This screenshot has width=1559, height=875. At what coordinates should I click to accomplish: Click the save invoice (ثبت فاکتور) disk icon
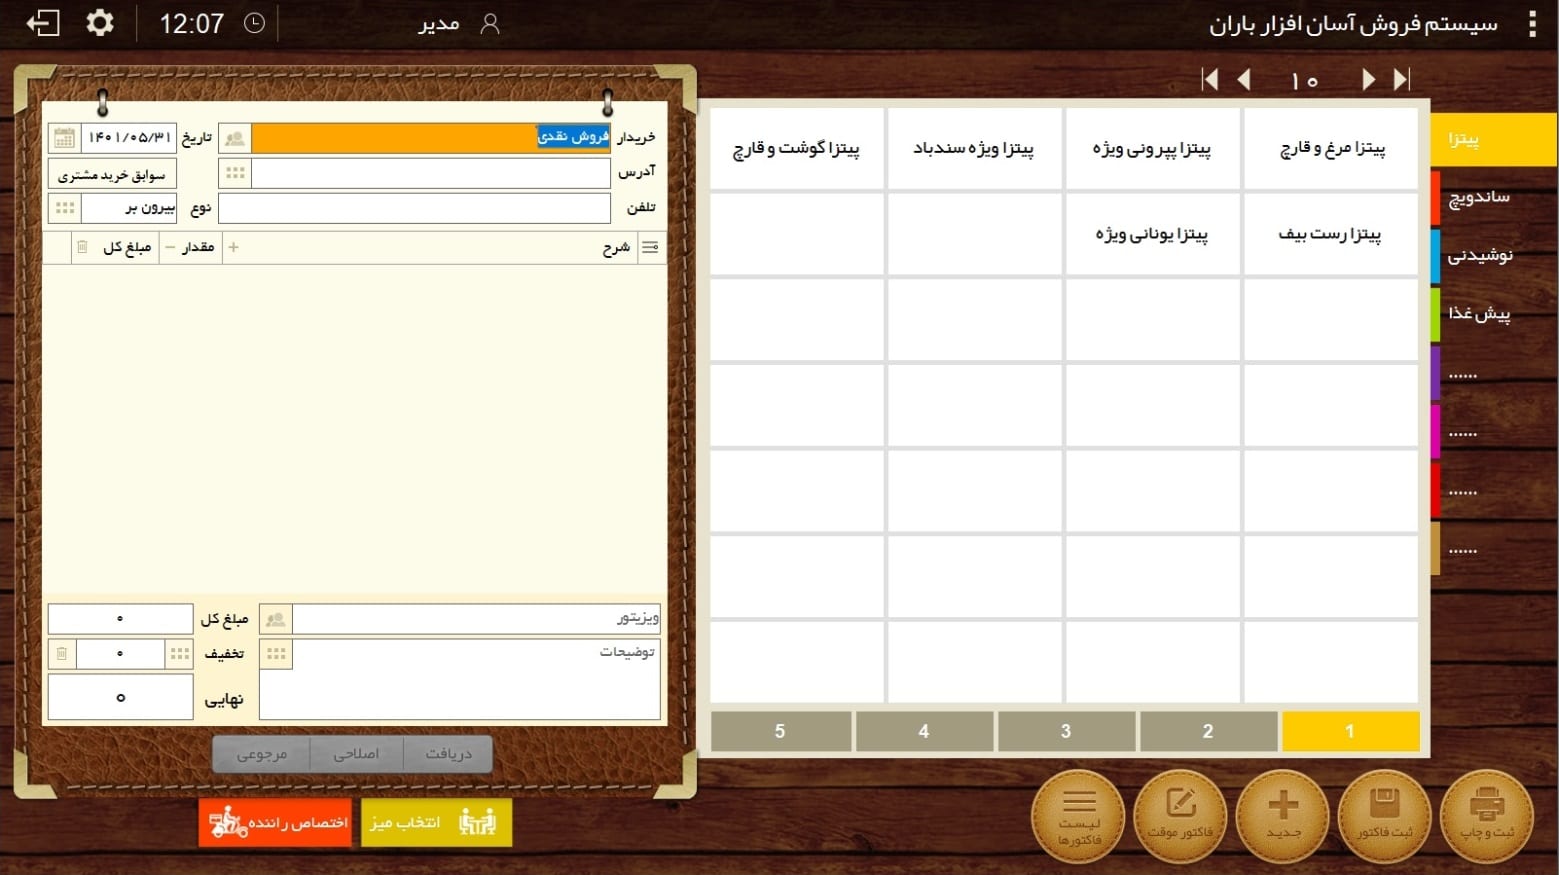(1384, 815)
